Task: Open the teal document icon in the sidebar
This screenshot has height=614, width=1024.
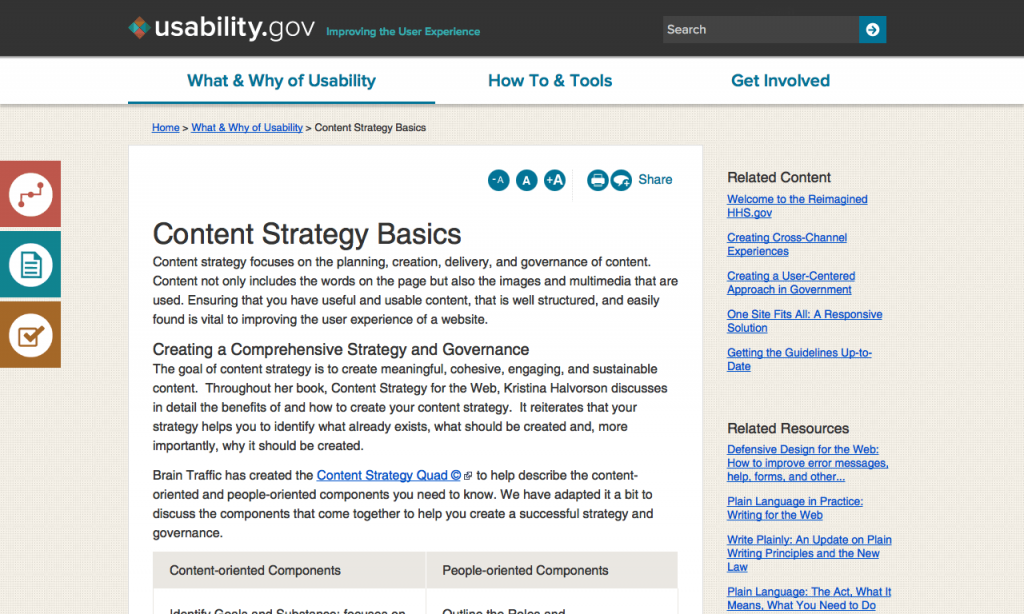Action: (30, 264)
